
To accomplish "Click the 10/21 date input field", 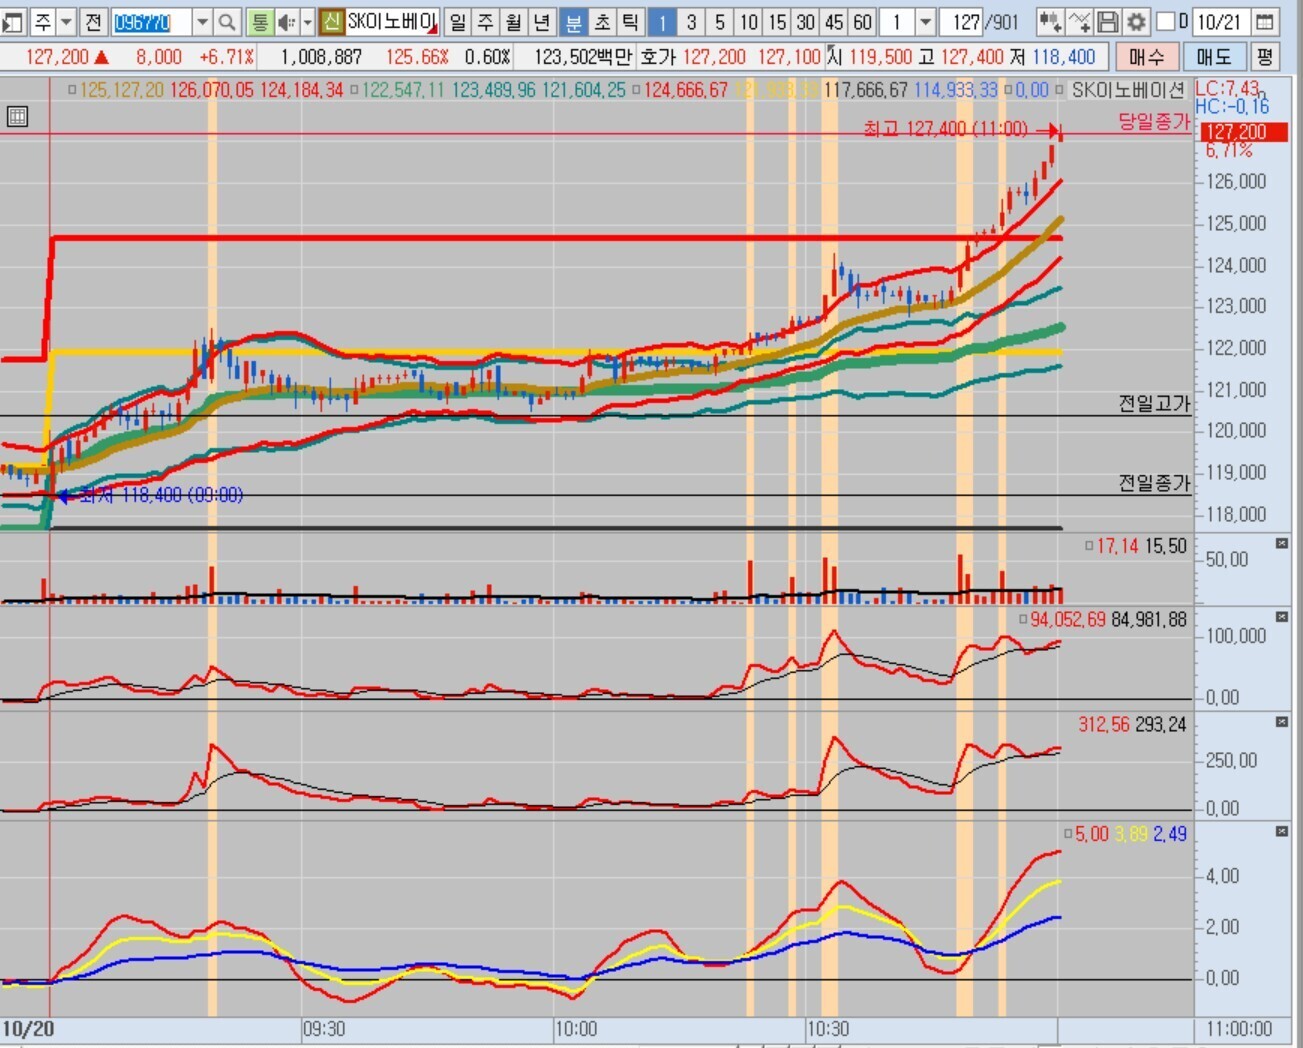I will (x=1218, y=22).
